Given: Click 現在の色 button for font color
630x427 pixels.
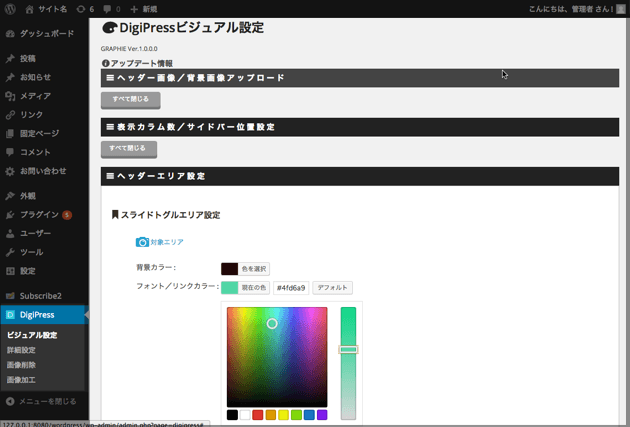Looking at the screenshot, I should click(254, 288).
